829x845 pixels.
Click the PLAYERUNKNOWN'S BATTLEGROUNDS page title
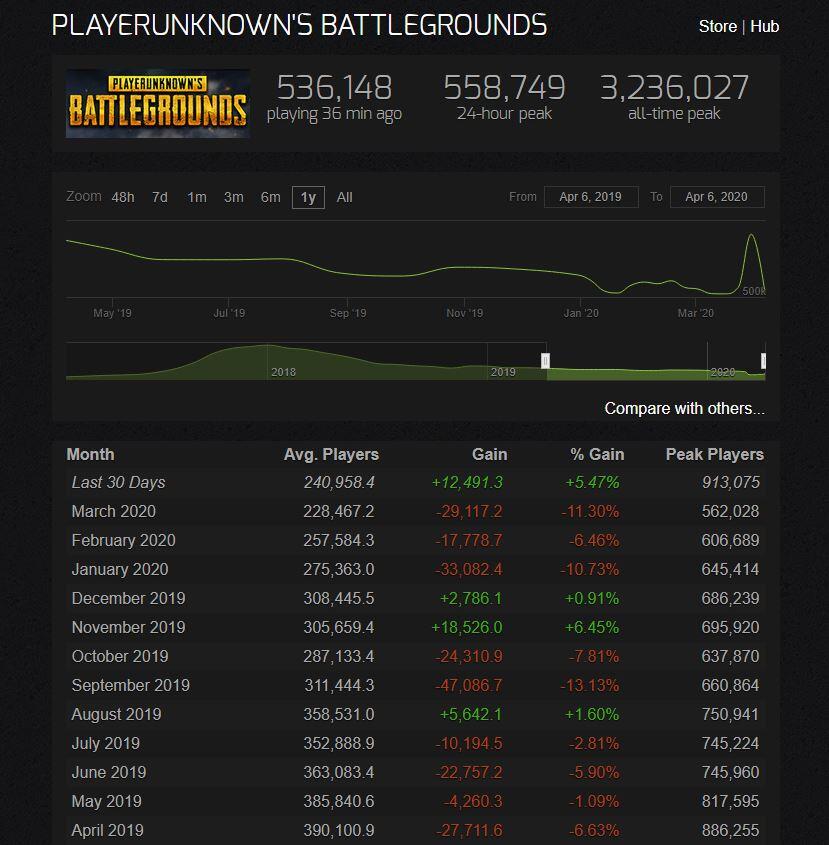299,25
